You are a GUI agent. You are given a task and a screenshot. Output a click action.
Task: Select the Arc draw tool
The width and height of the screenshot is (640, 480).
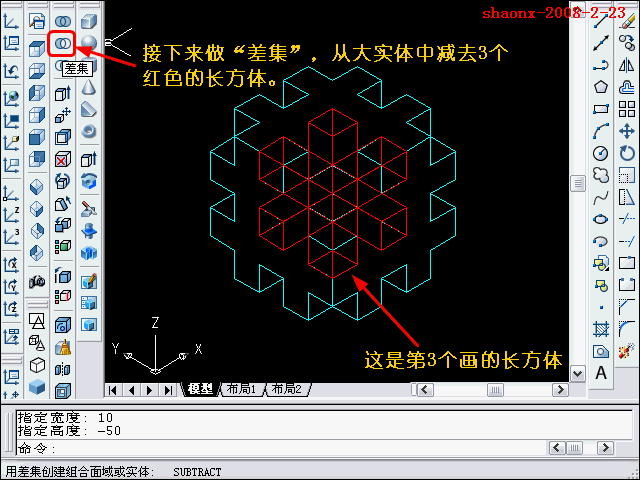pos(601,131)
